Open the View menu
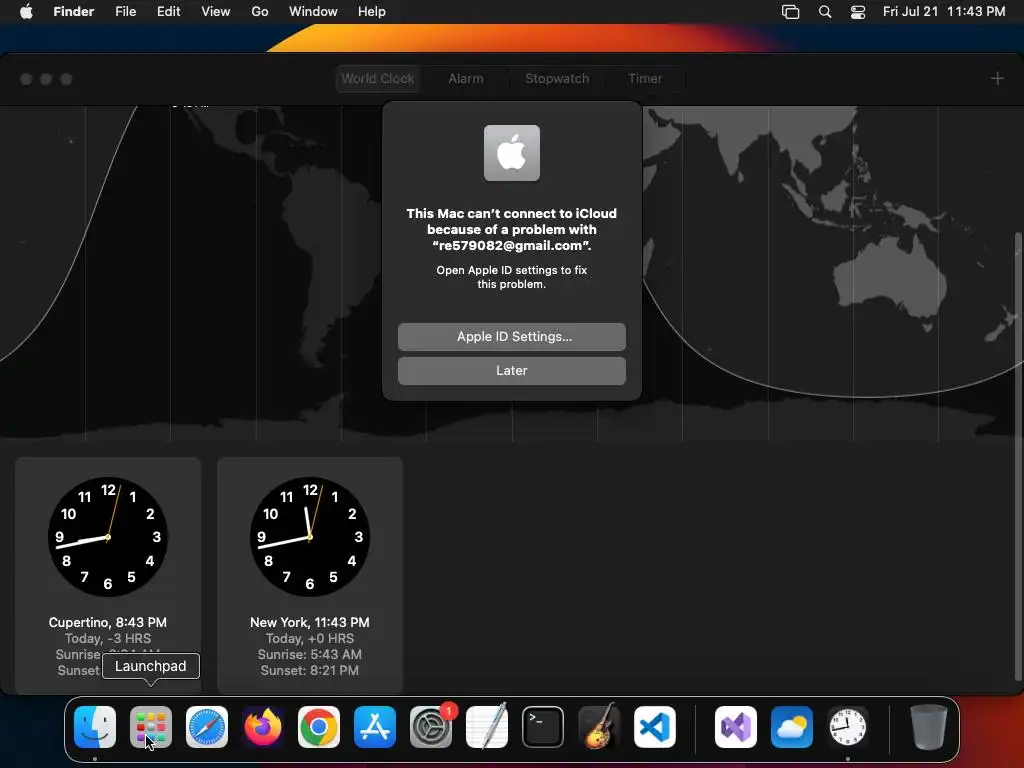The width and height of the screenshot is (1024, 768). (x=216, y=12)
